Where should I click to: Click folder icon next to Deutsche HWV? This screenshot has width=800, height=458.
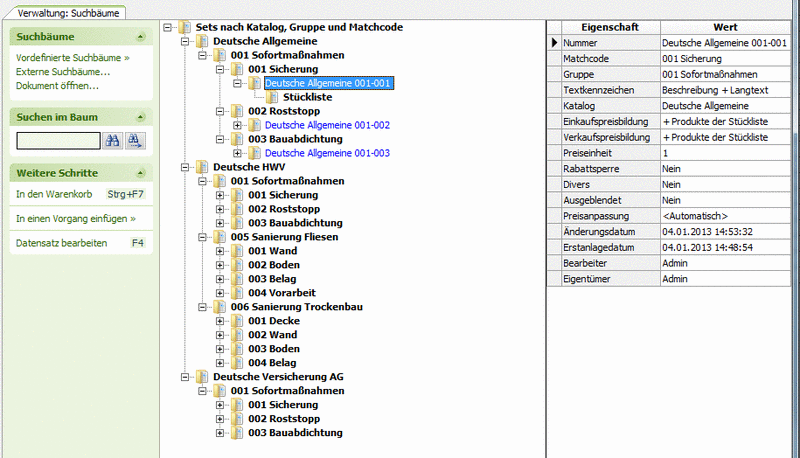(x=202, y=167)
